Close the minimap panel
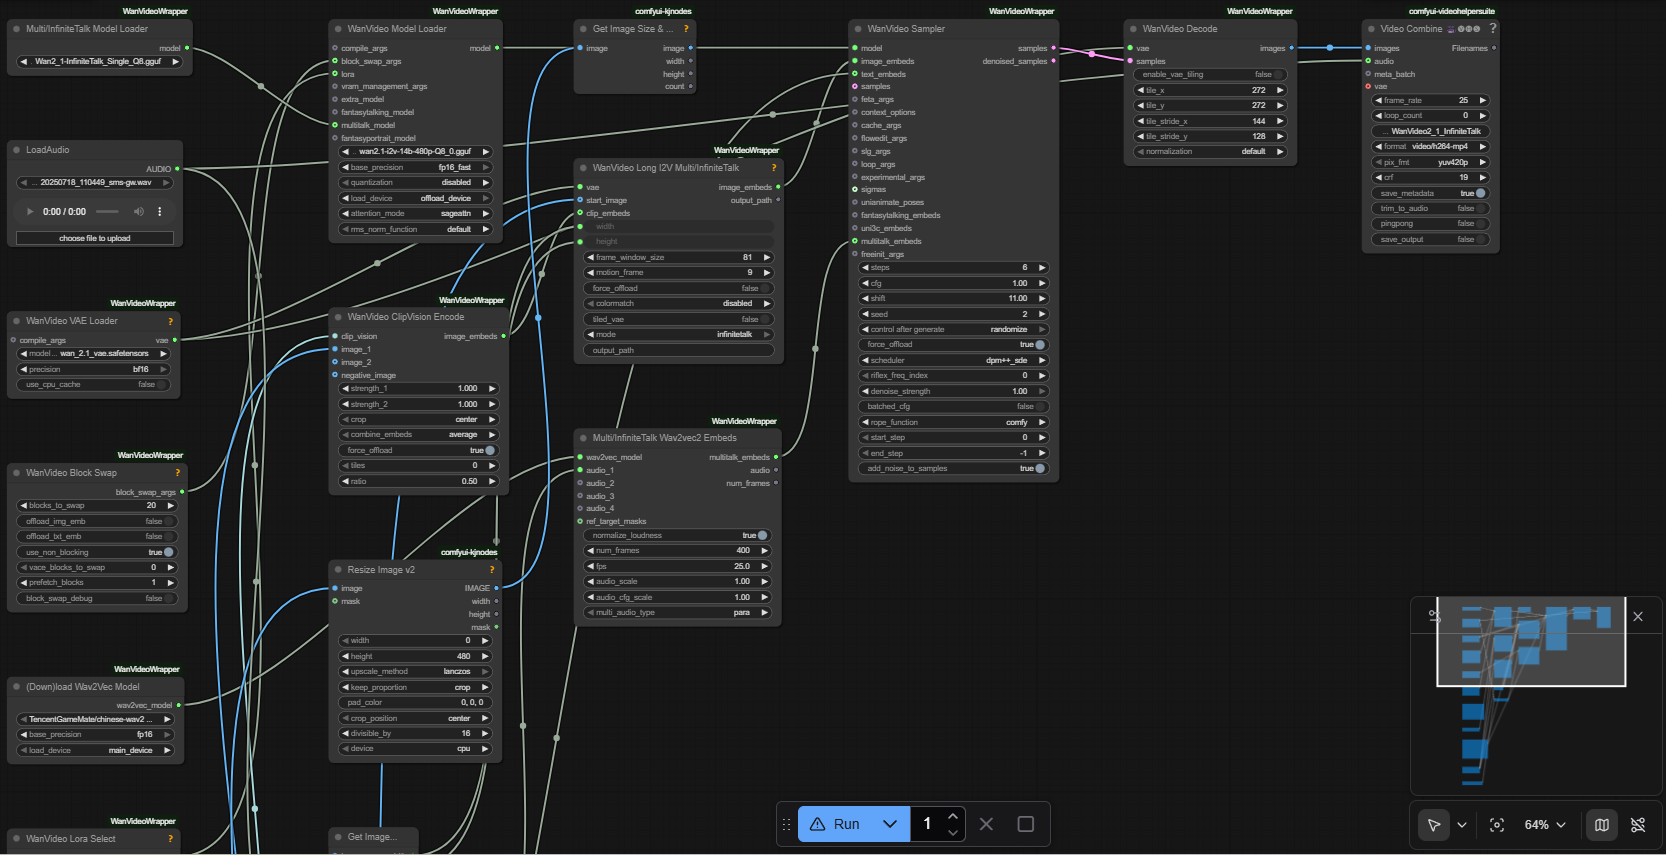This screenshot has height=855, width=1666. pos(1638,617)
